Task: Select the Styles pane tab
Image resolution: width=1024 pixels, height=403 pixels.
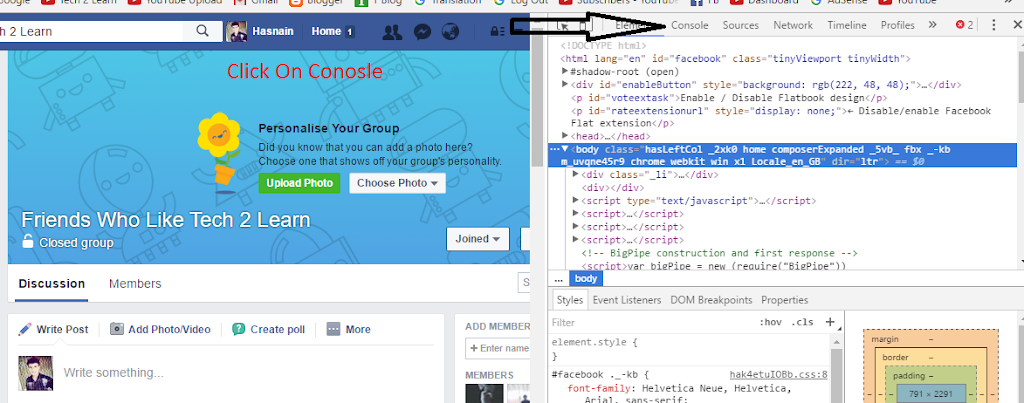Action: click(569, 300)
